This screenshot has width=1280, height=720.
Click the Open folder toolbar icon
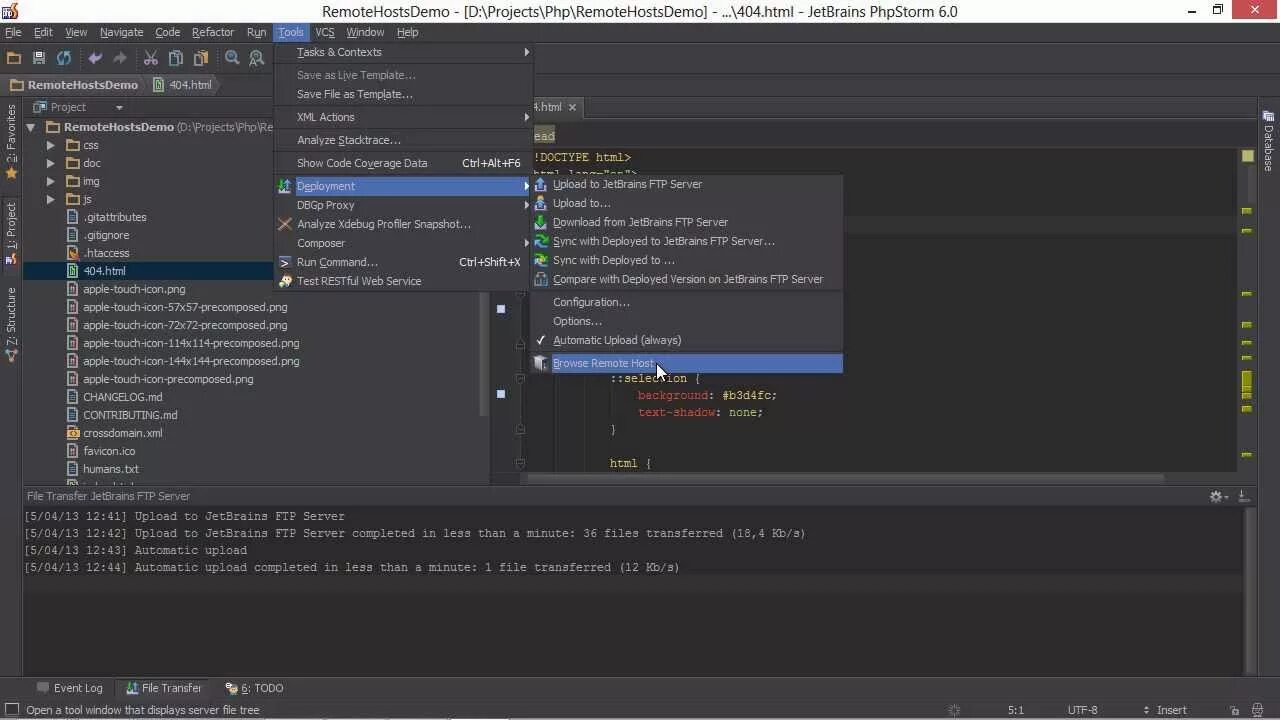(x=14, y=59)
